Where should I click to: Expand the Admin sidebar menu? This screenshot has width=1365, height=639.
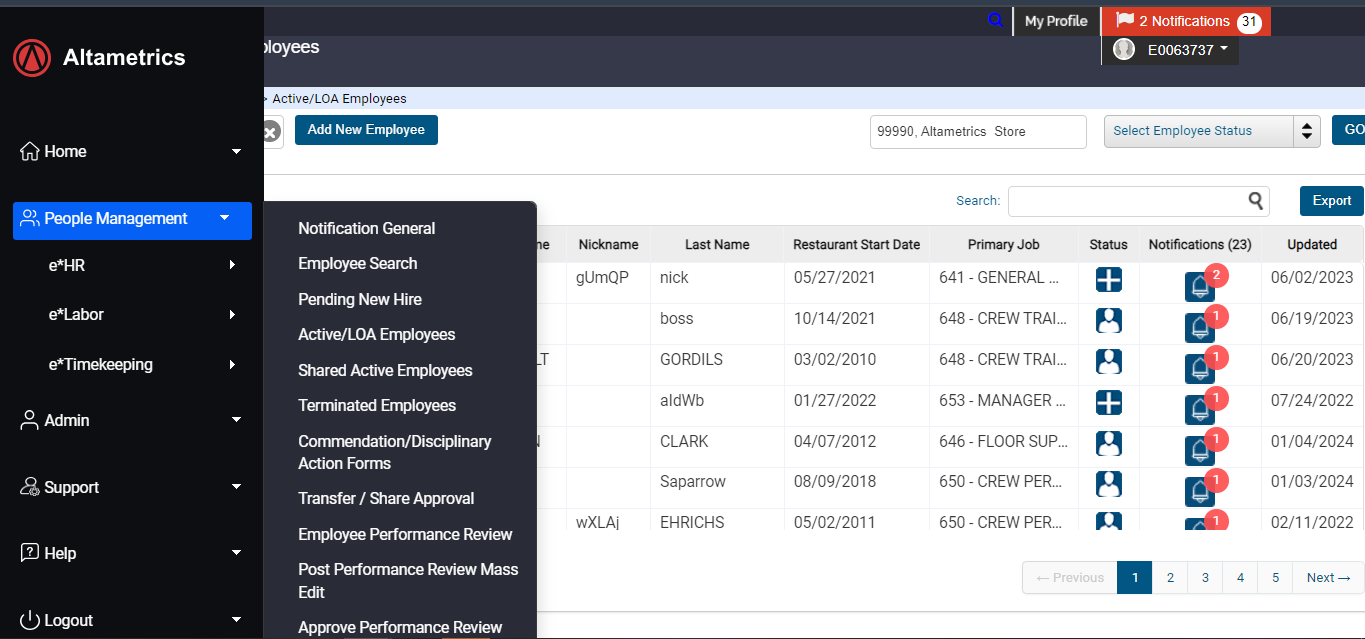132,420
